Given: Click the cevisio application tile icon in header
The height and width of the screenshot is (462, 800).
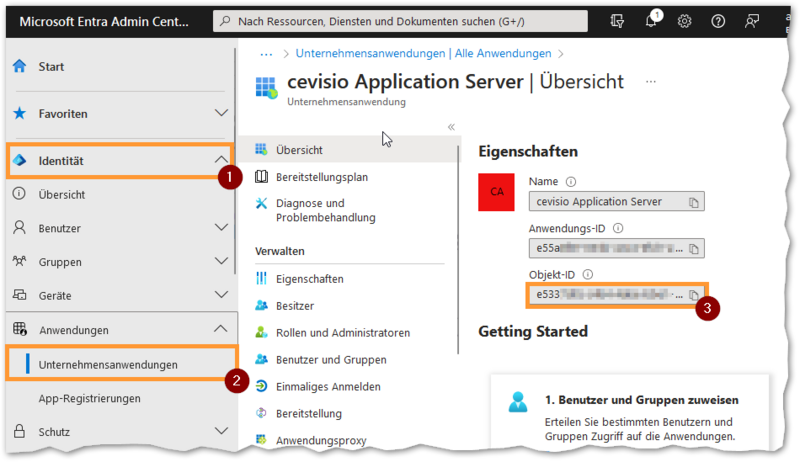Looking at the screenshot, I should pos(266,88).
